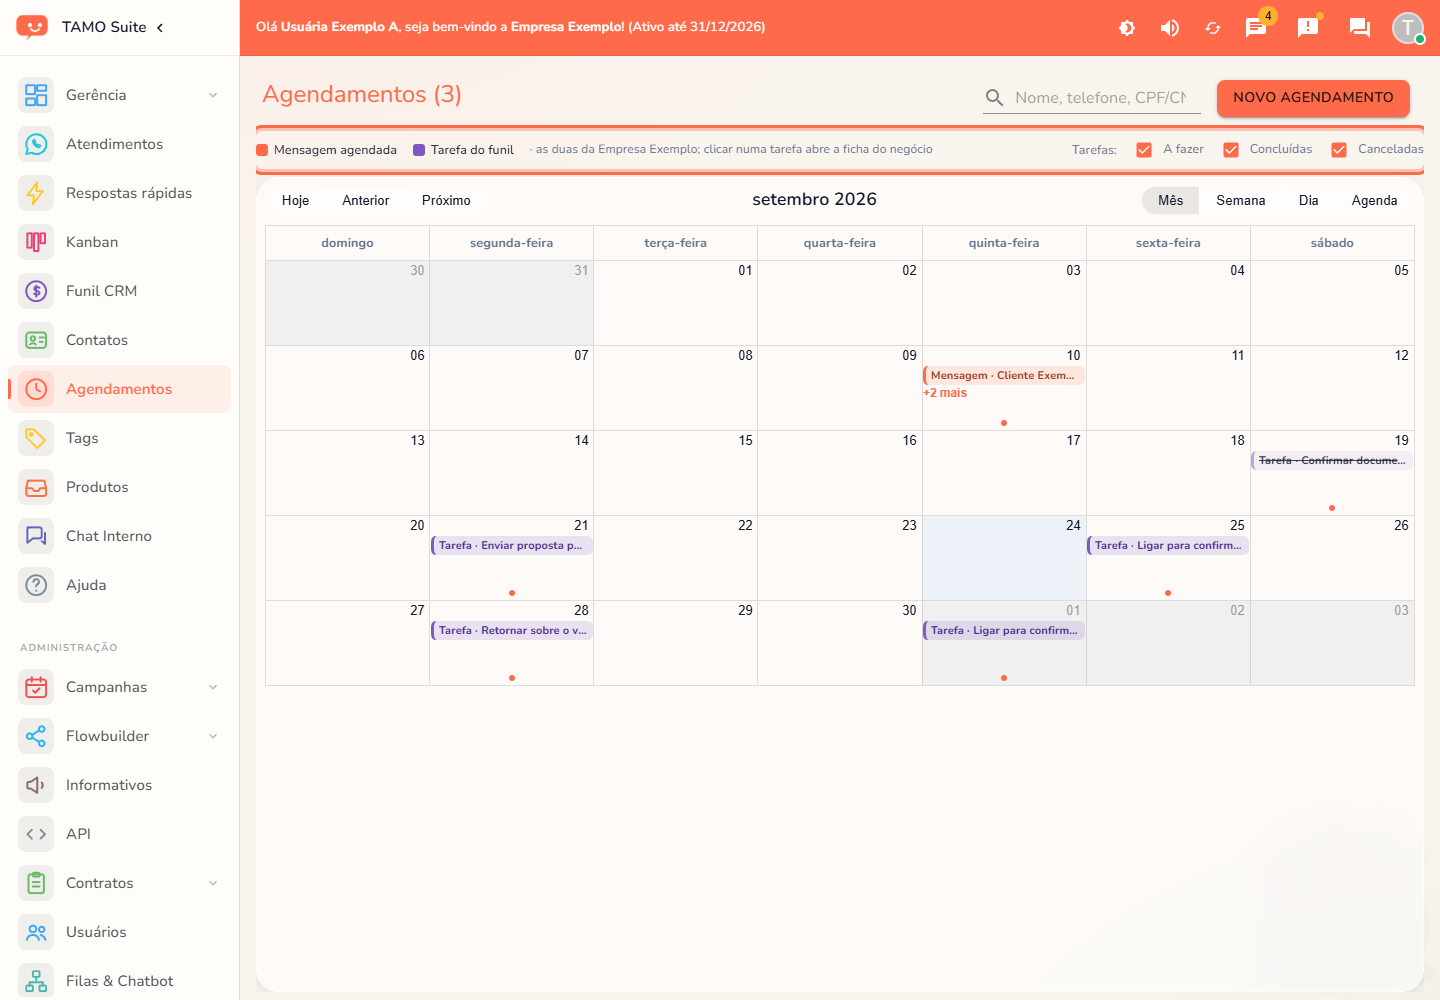Open 'Ligar para confirm...' task on October 01
Screen dimensions: 1440x1000
coord(1004,631)
